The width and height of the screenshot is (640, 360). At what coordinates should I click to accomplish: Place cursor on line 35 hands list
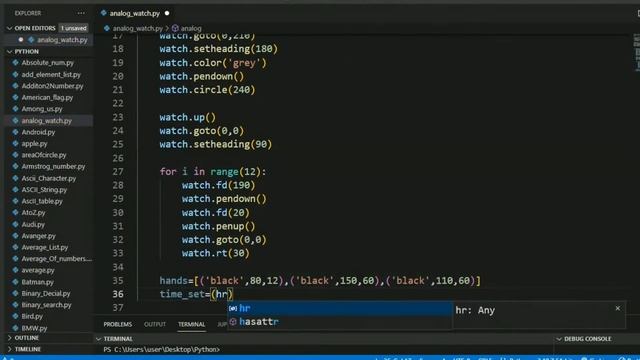[320, 281]
